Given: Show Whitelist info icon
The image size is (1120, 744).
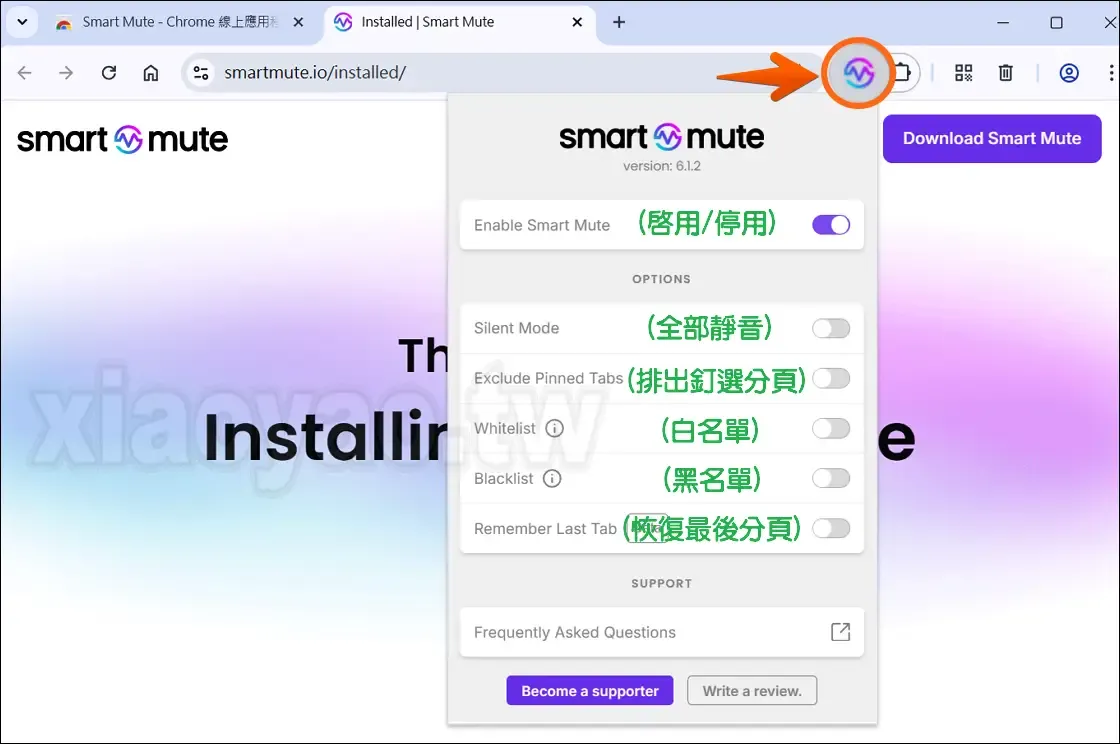Looking at the screenshot, I should click(x=554, y=428).
